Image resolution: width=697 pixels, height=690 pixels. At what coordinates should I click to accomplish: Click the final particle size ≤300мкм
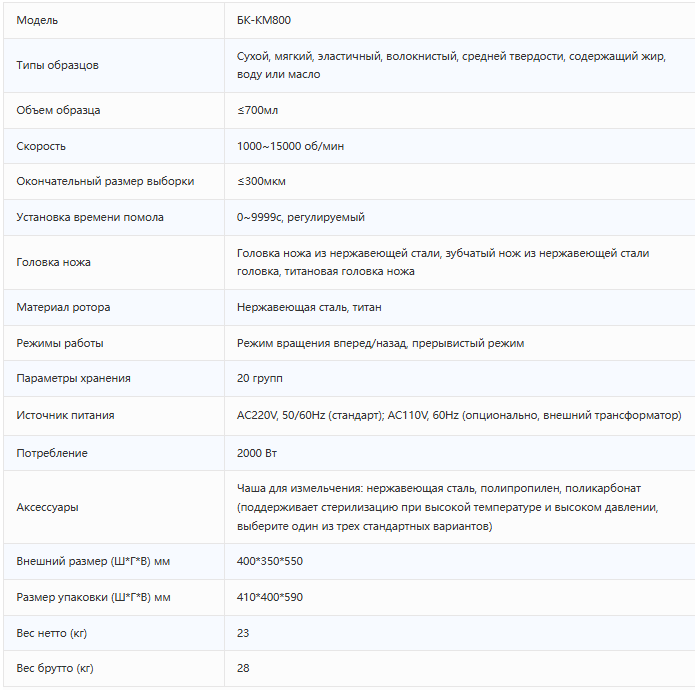click(x=260, y=181)
